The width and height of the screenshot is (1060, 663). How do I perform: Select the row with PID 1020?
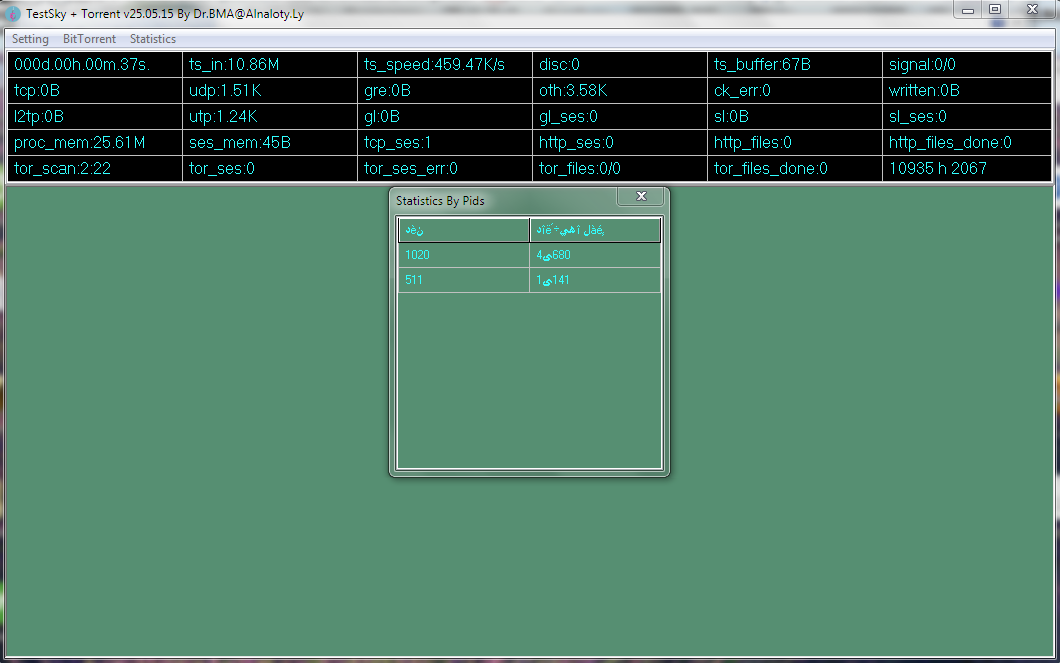click(463, 255)
